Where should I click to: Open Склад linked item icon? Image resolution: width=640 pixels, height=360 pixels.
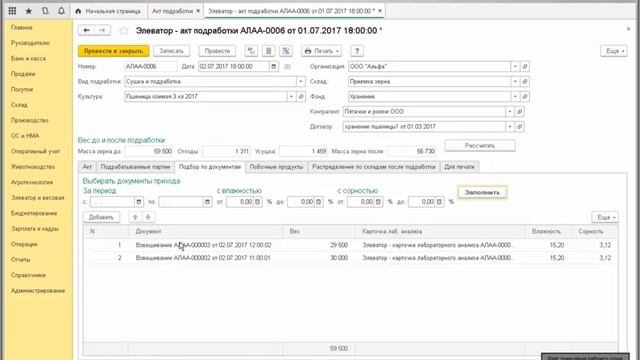point(525,81)
